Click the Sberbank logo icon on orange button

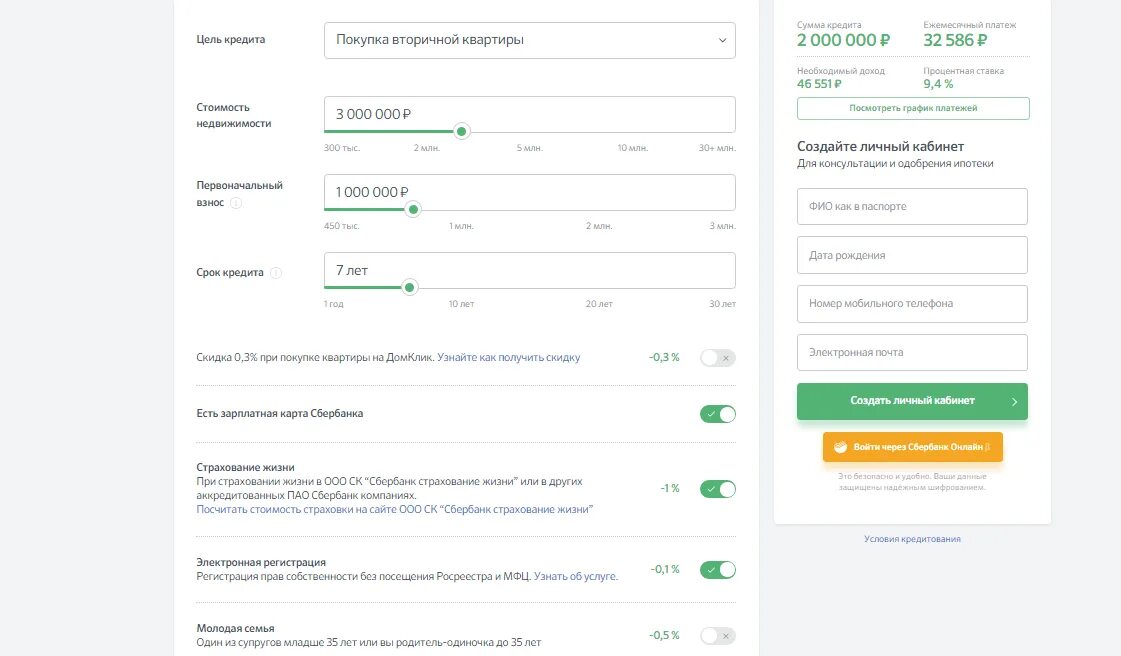840,447
